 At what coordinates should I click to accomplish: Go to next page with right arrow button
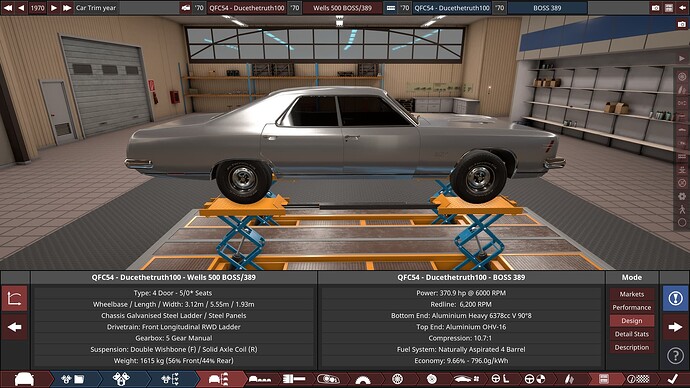[675, 327]
